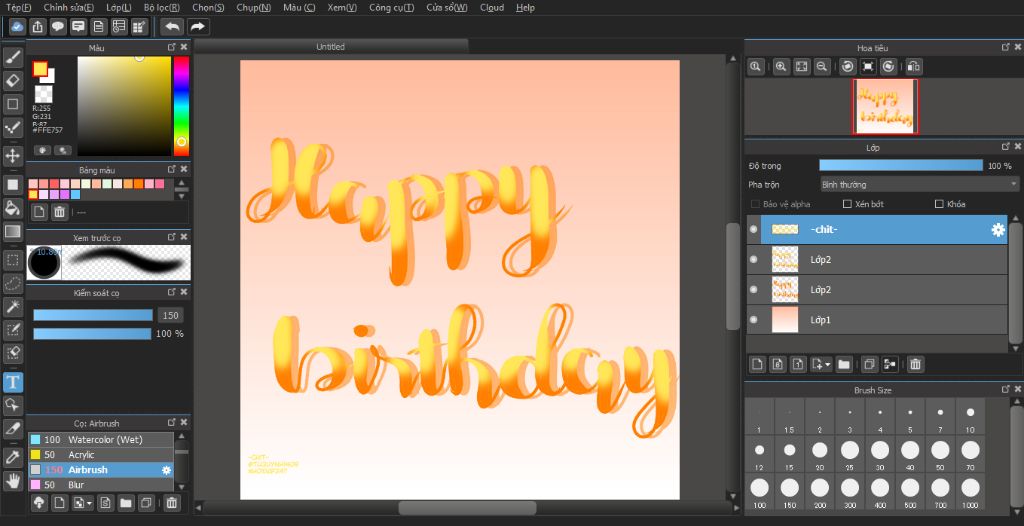Flip canvas view in Navigator
Image resolution: width=1024 pixels, height=526 pixels.
[914, 66]
